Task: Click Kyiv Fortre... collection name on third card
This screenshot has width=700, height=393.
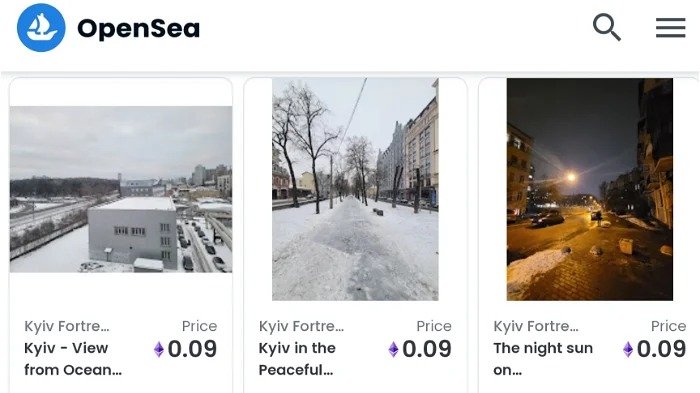Action: pyautogui.click(x=536, y=326)
